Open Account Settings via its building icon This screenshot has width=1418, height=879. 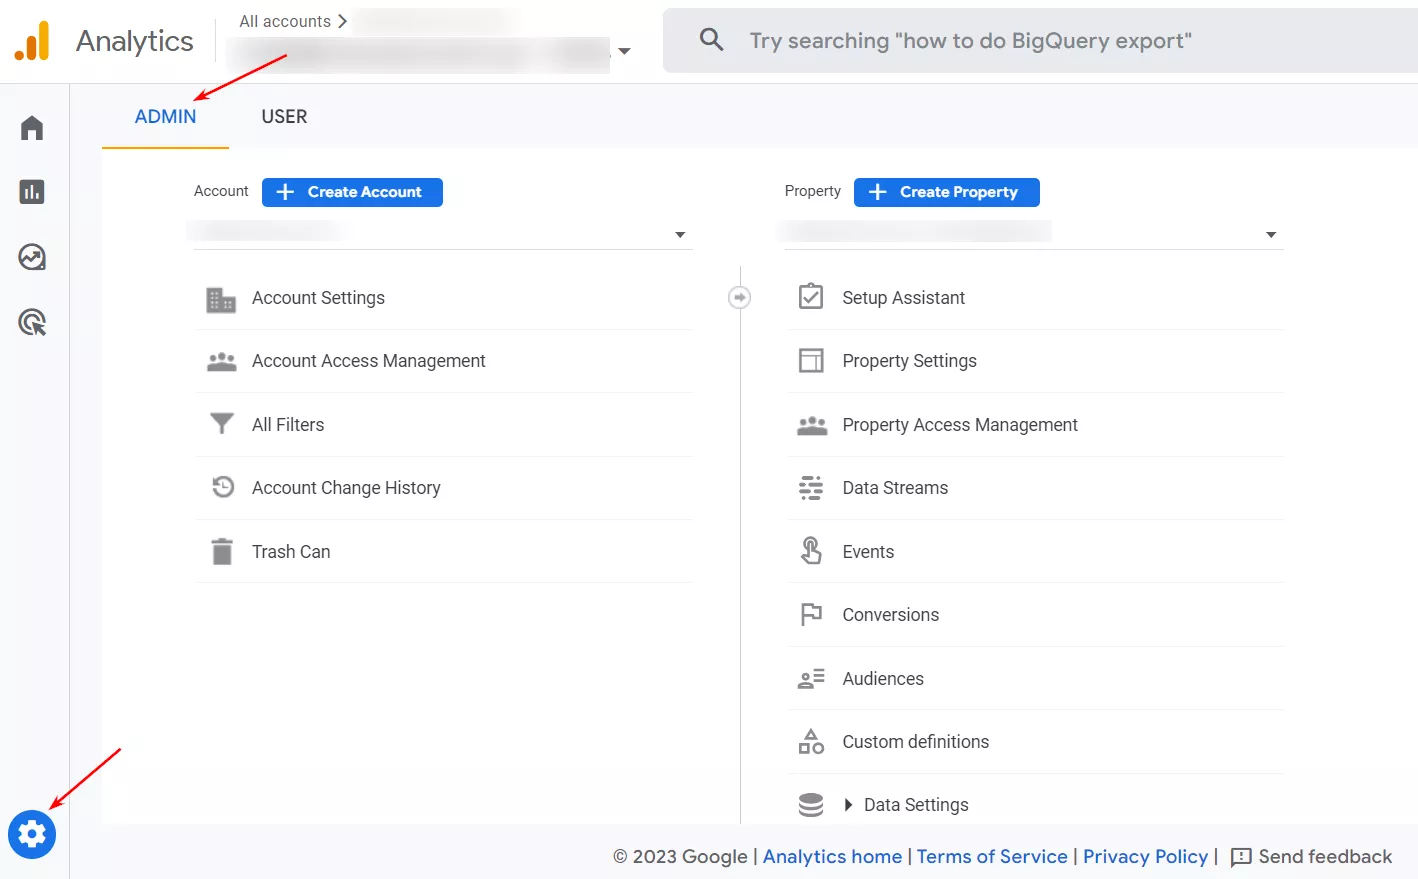click(221, 297)
